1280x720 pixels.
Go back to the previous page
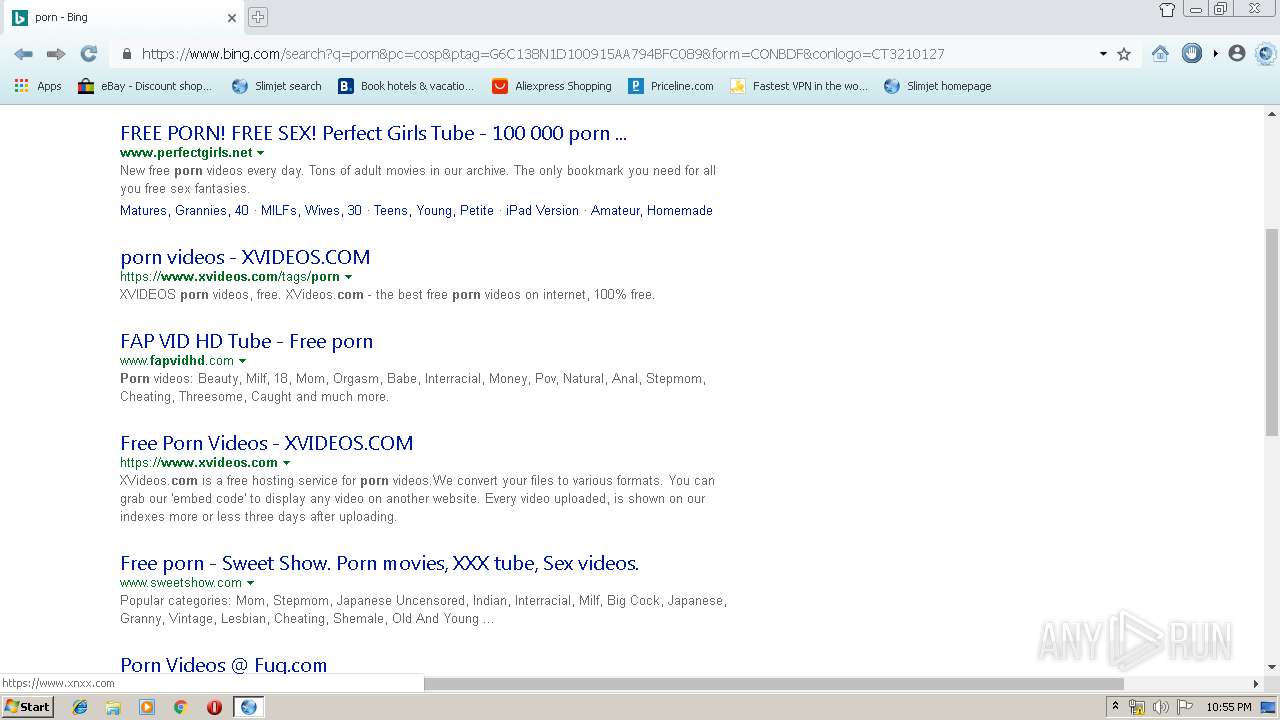(x=23, y=54)
